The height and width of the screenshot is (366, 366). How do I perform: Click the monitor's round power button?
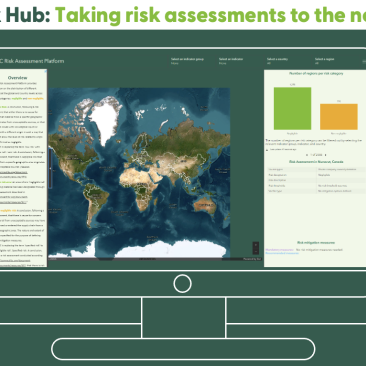click(182, 283)
